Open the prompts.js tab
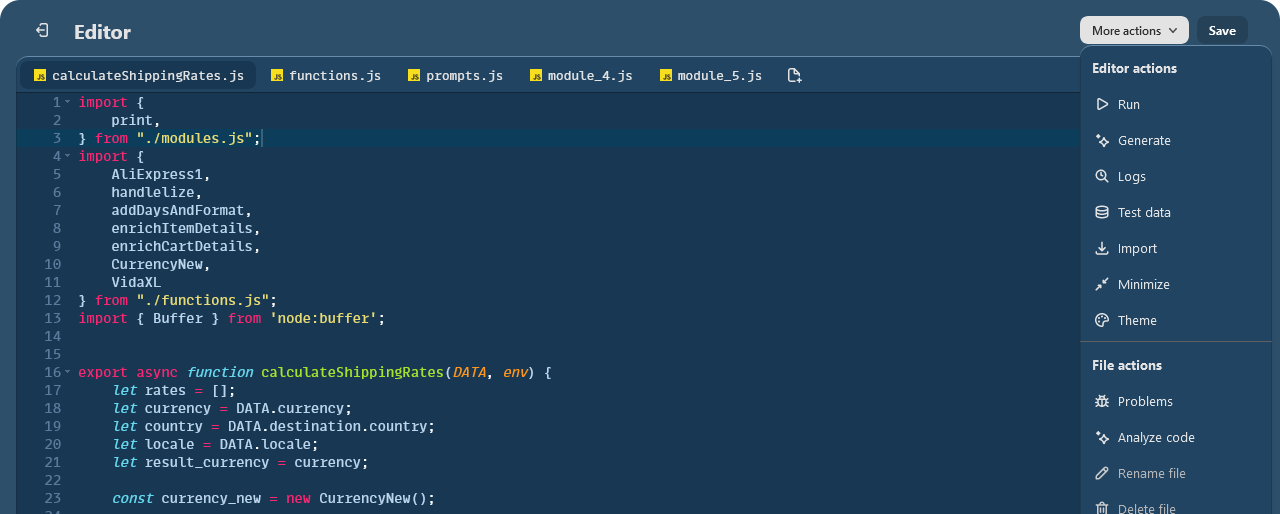 coord(454,76)
